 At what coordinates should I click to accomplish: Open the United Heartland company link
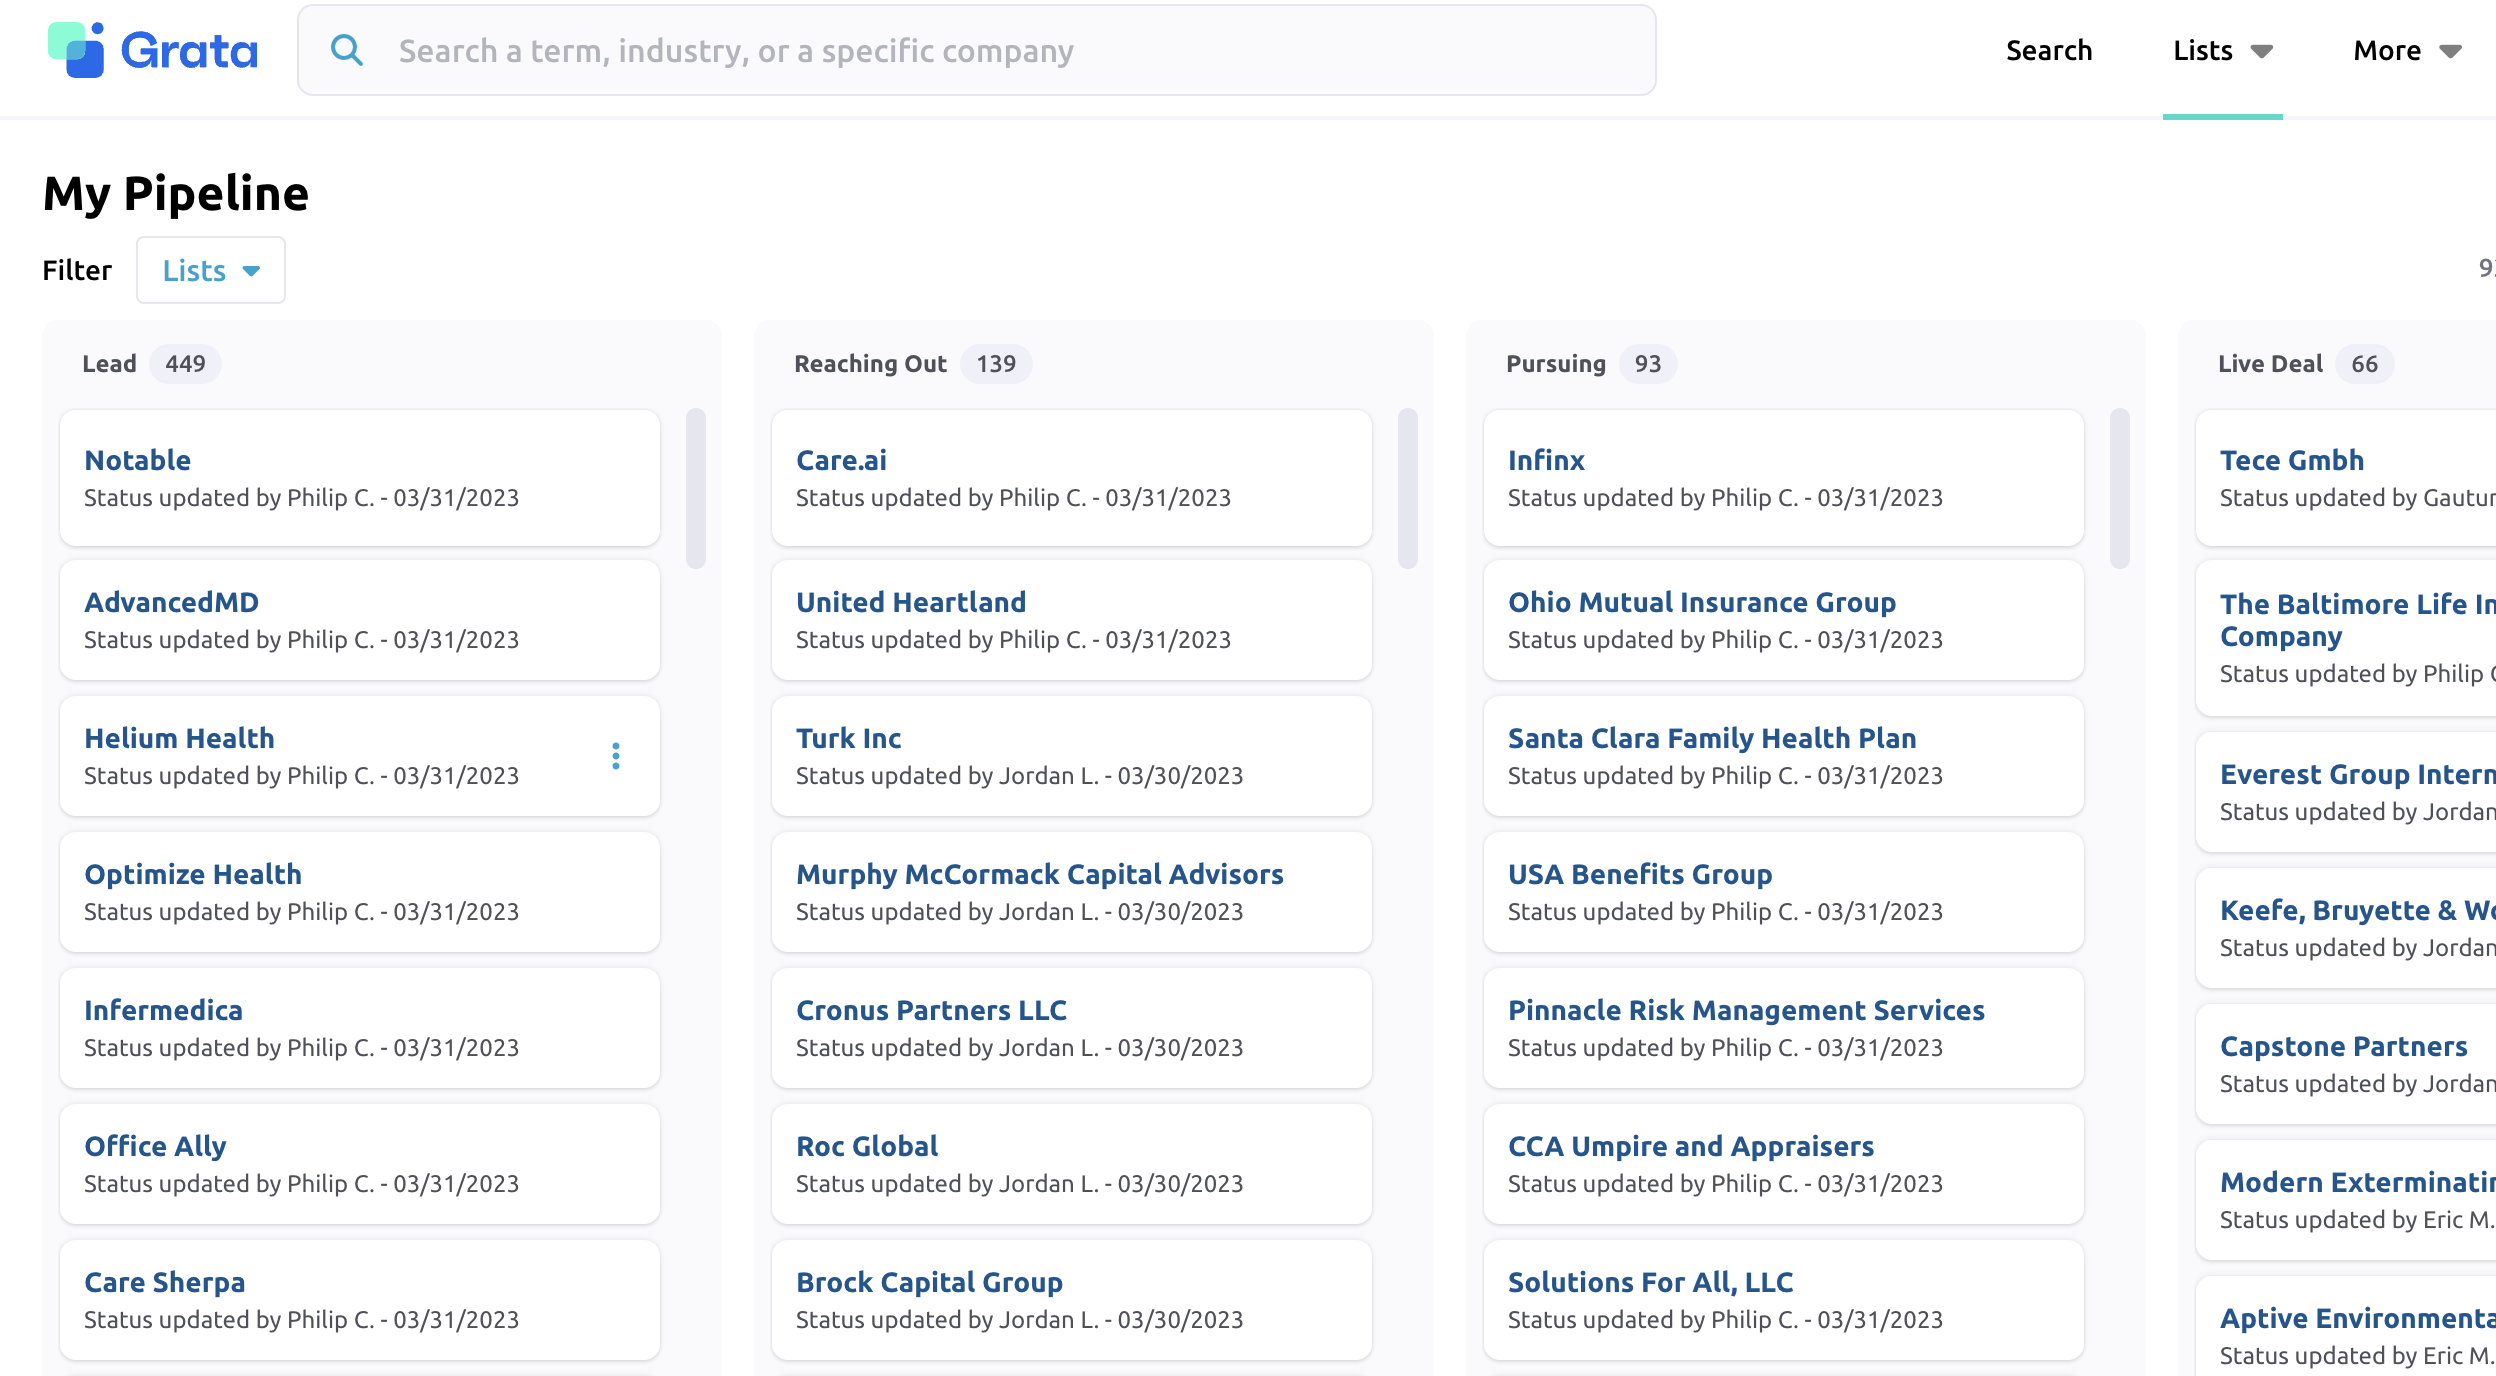coord(911,602)
